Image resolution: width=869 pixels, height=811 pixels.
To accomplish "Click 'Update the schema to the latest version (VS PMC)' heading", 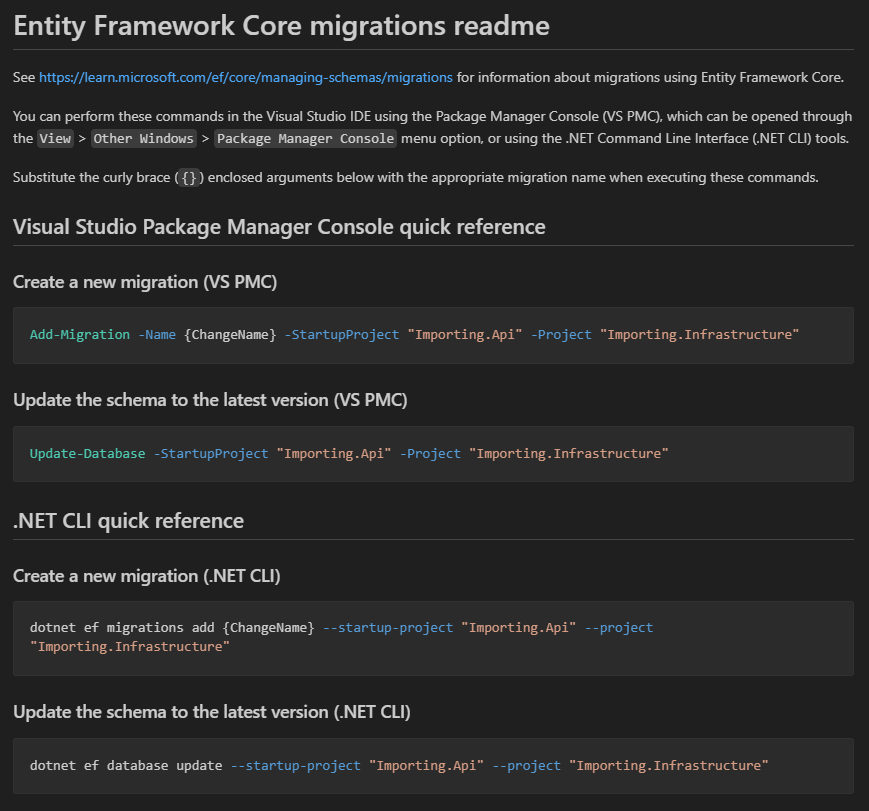I will point(210,400).
